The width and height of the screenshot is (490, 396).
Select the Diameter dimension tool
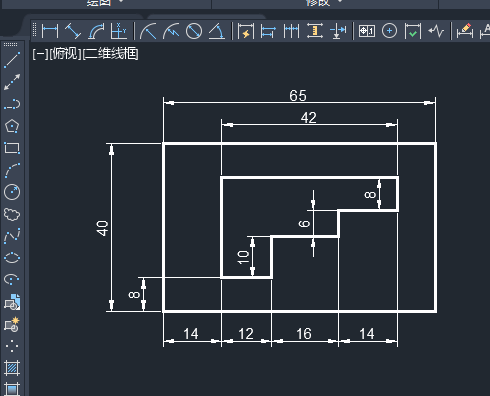click(194, 31)
